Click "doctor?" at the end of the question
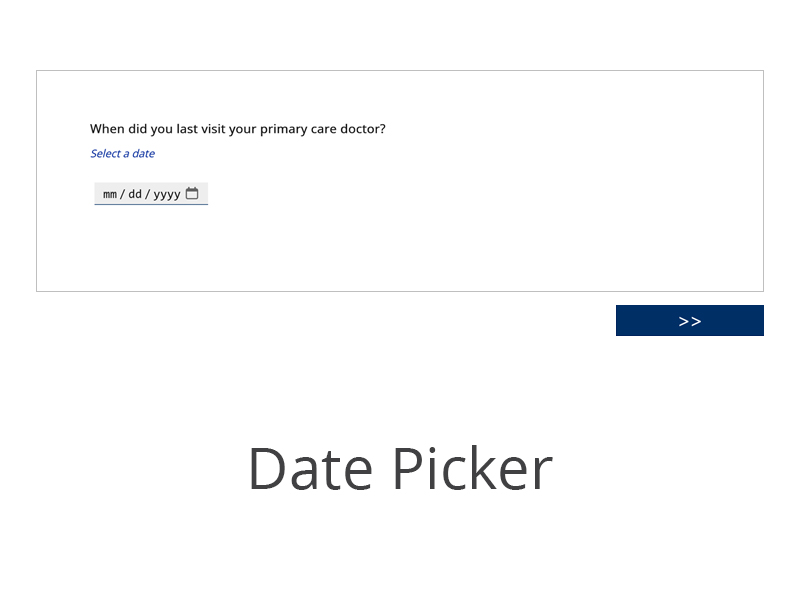 363,129
